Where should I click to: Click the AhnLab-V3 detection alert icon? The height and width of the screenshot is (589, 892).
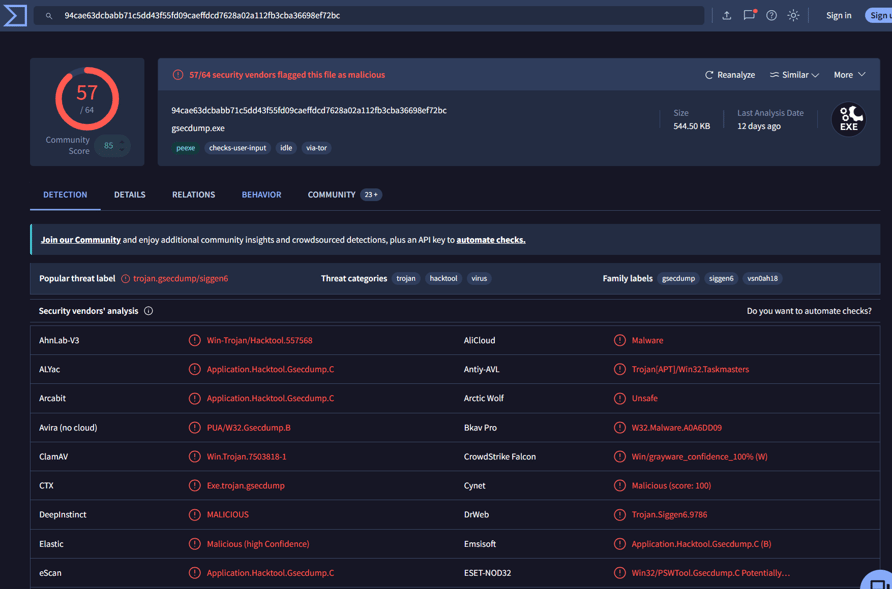(195, 340)
